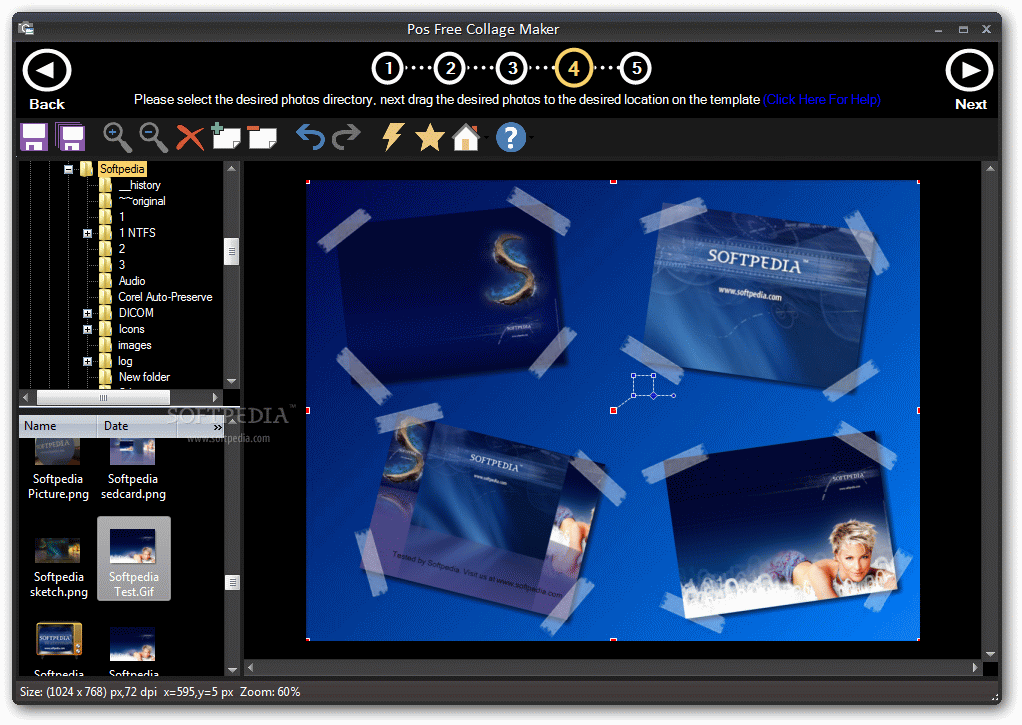
Task: Go to wizard step 5
Action: 635,68
